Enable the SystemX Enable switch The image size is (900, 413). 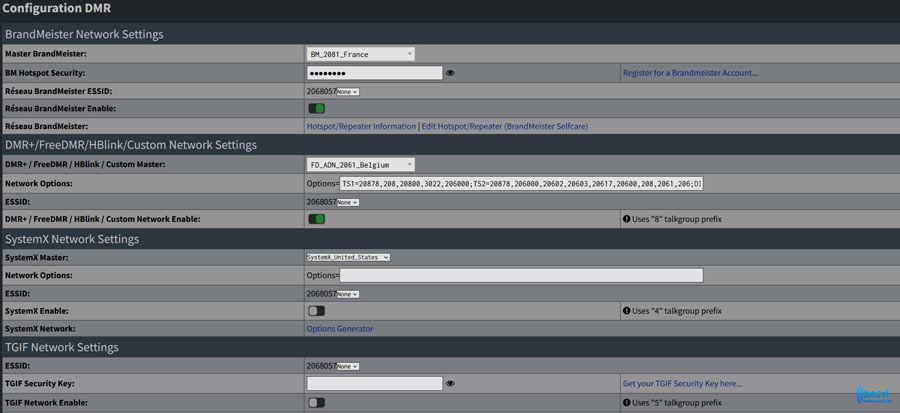(x=316, y=311)
